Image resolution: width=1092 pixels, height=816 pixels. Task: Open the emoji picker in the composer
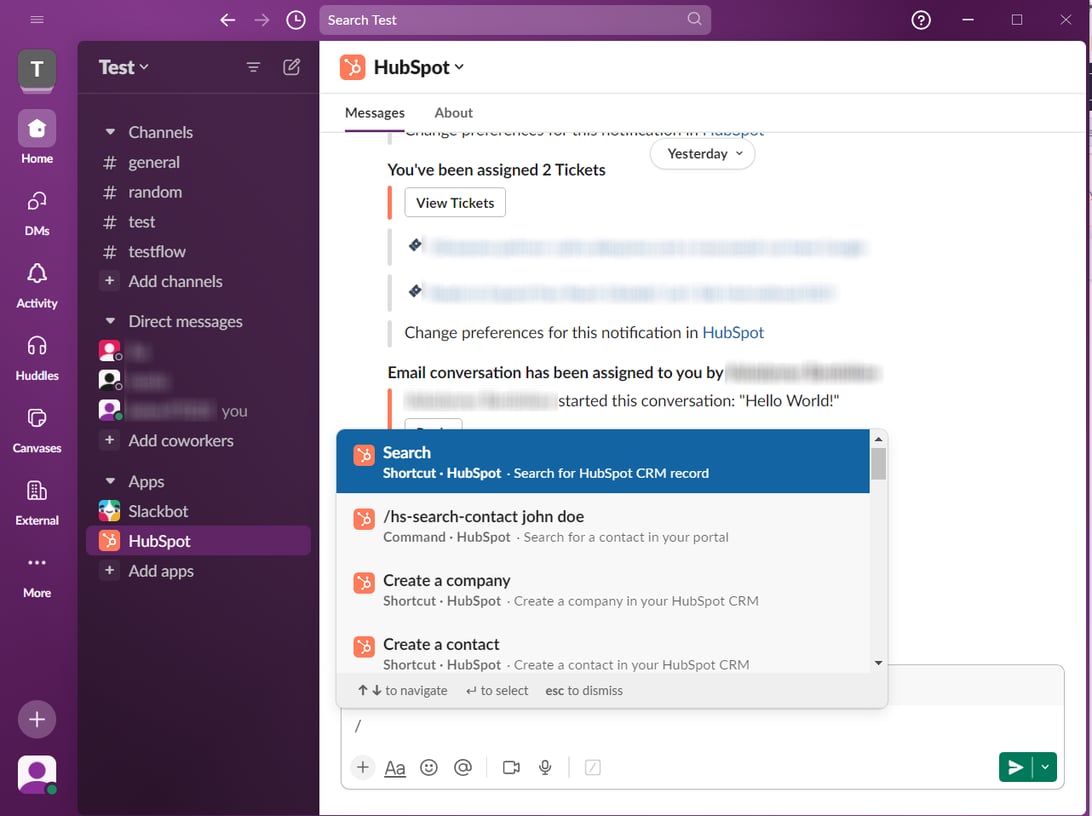coord(429,767)
